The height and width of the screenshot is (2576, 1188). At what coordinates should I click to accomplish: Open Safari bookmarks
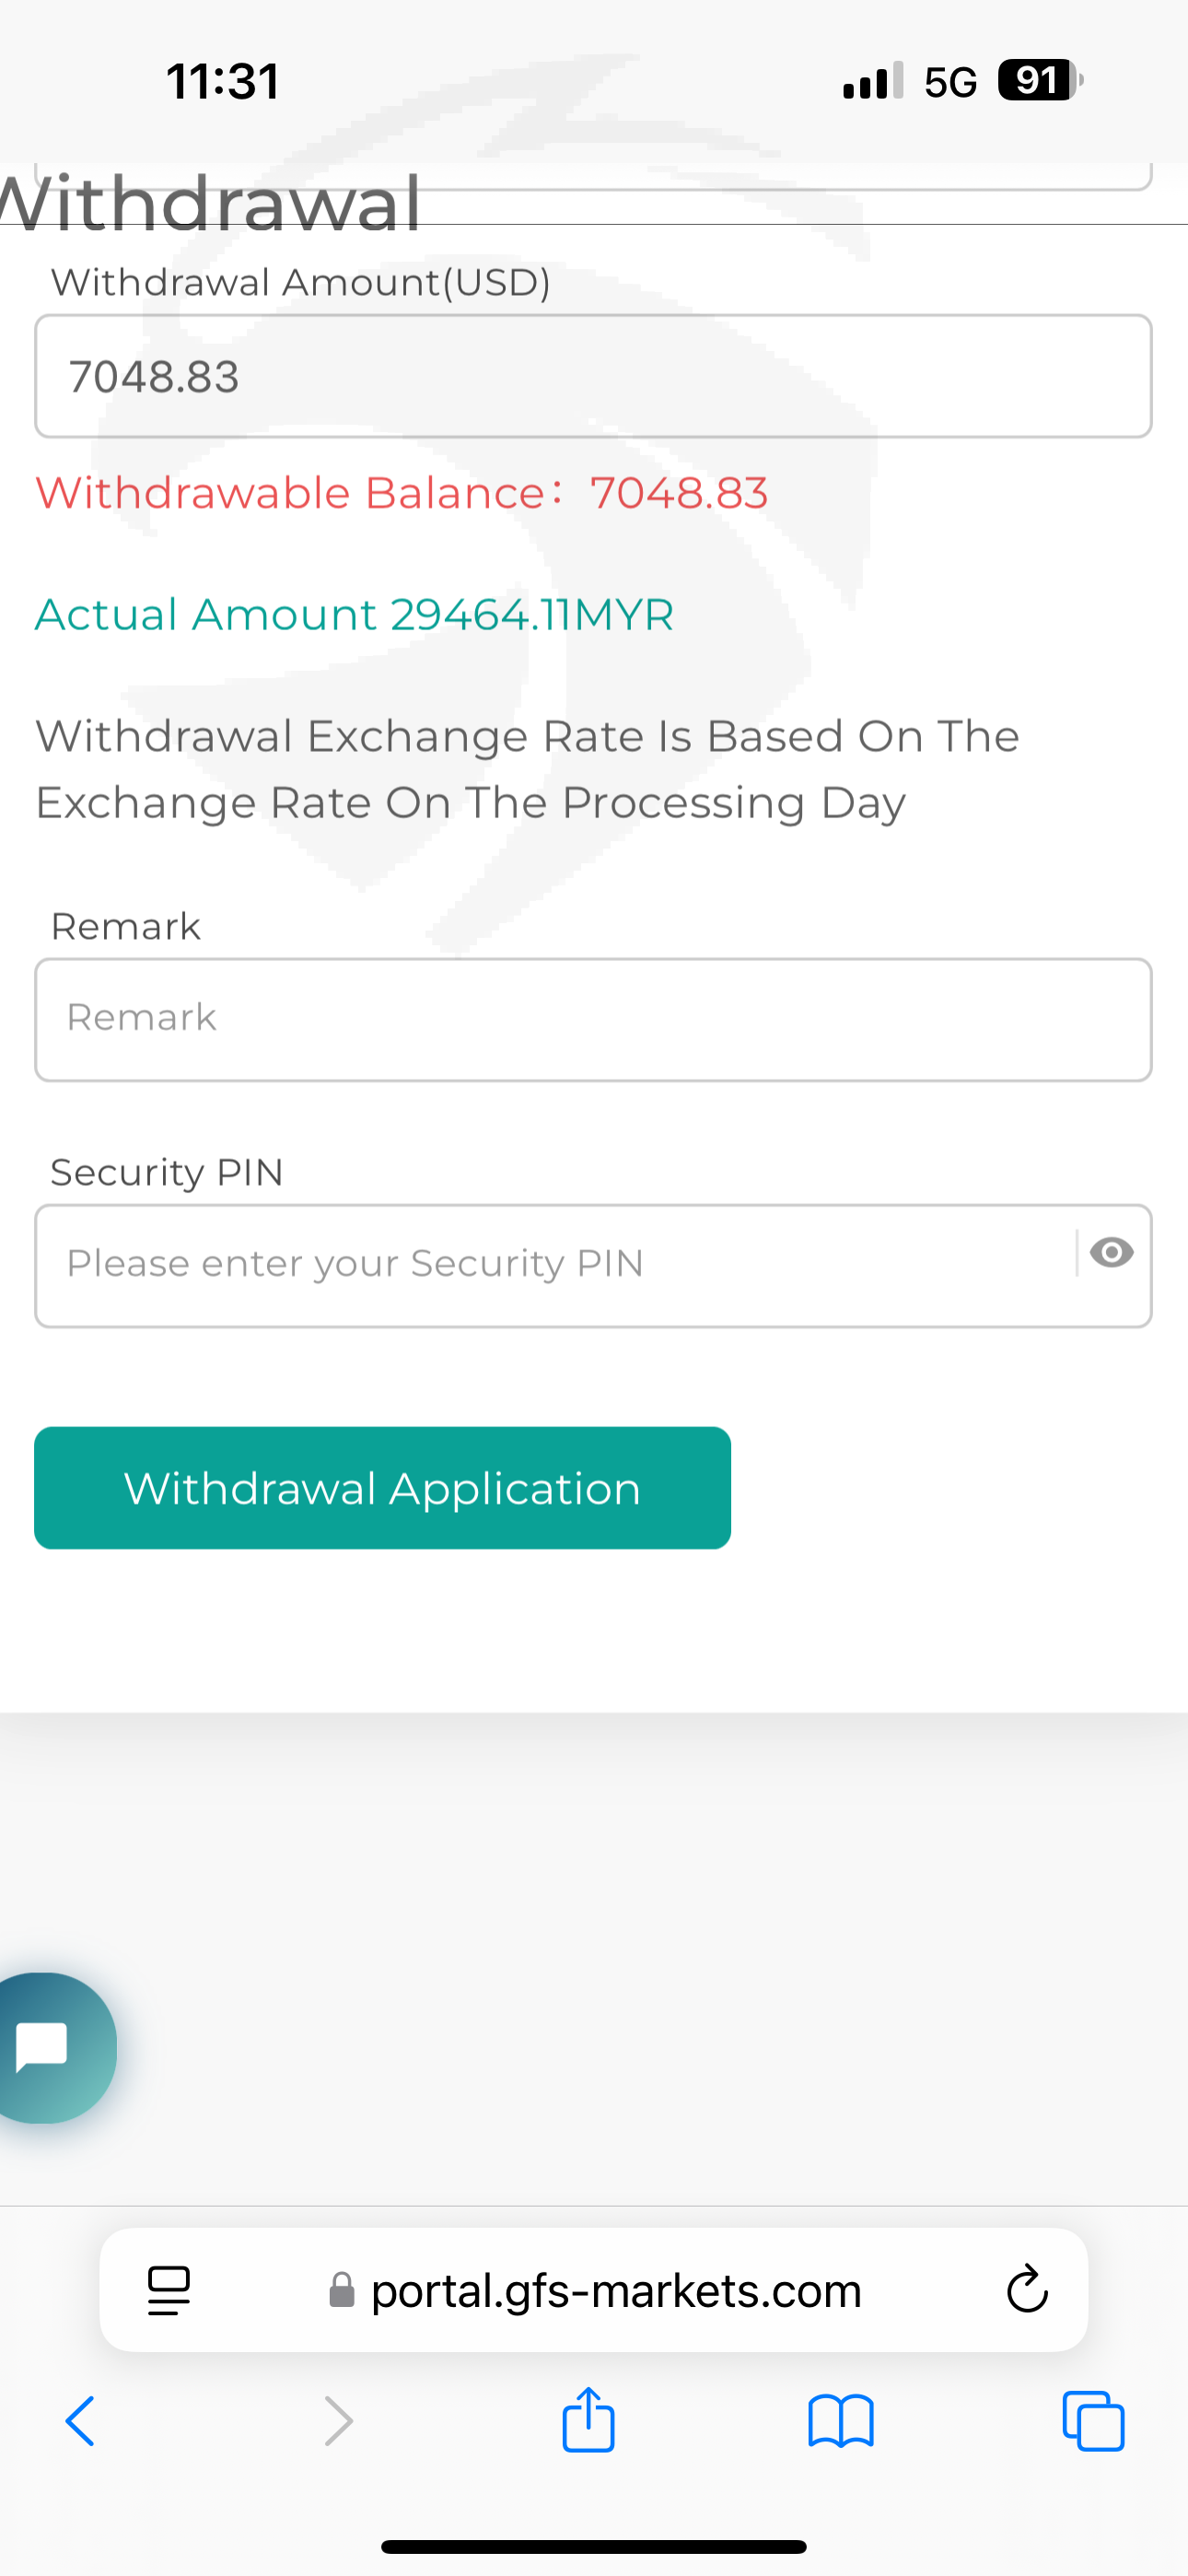point(841,2421)
